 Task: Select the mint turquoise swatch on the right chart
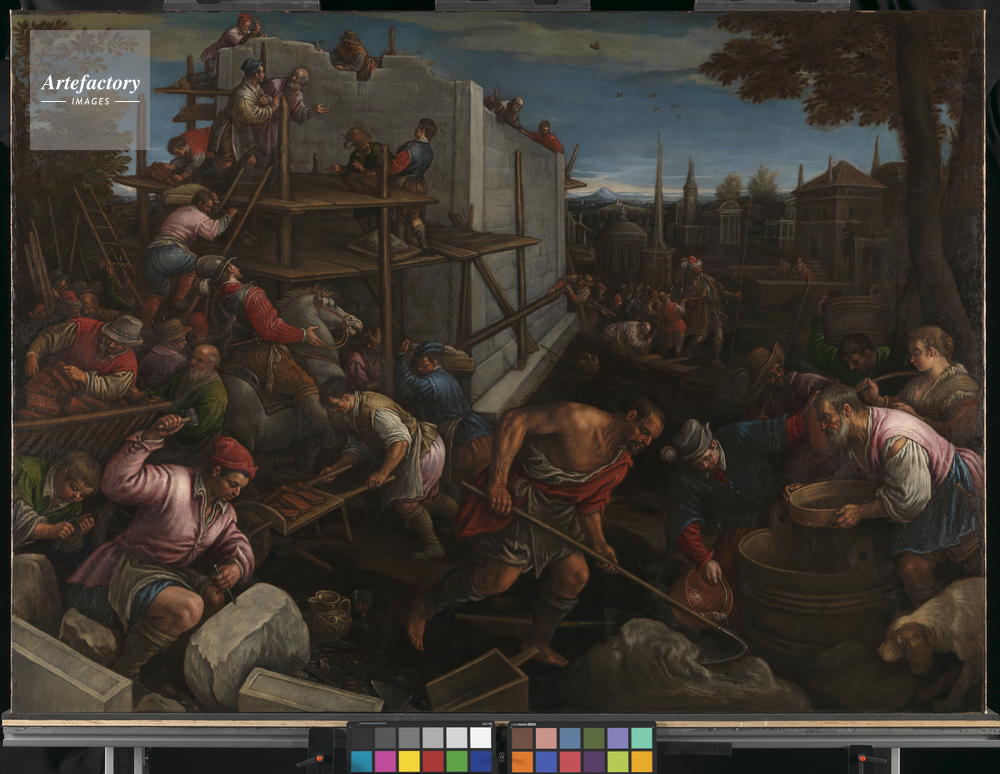[642, 738]
